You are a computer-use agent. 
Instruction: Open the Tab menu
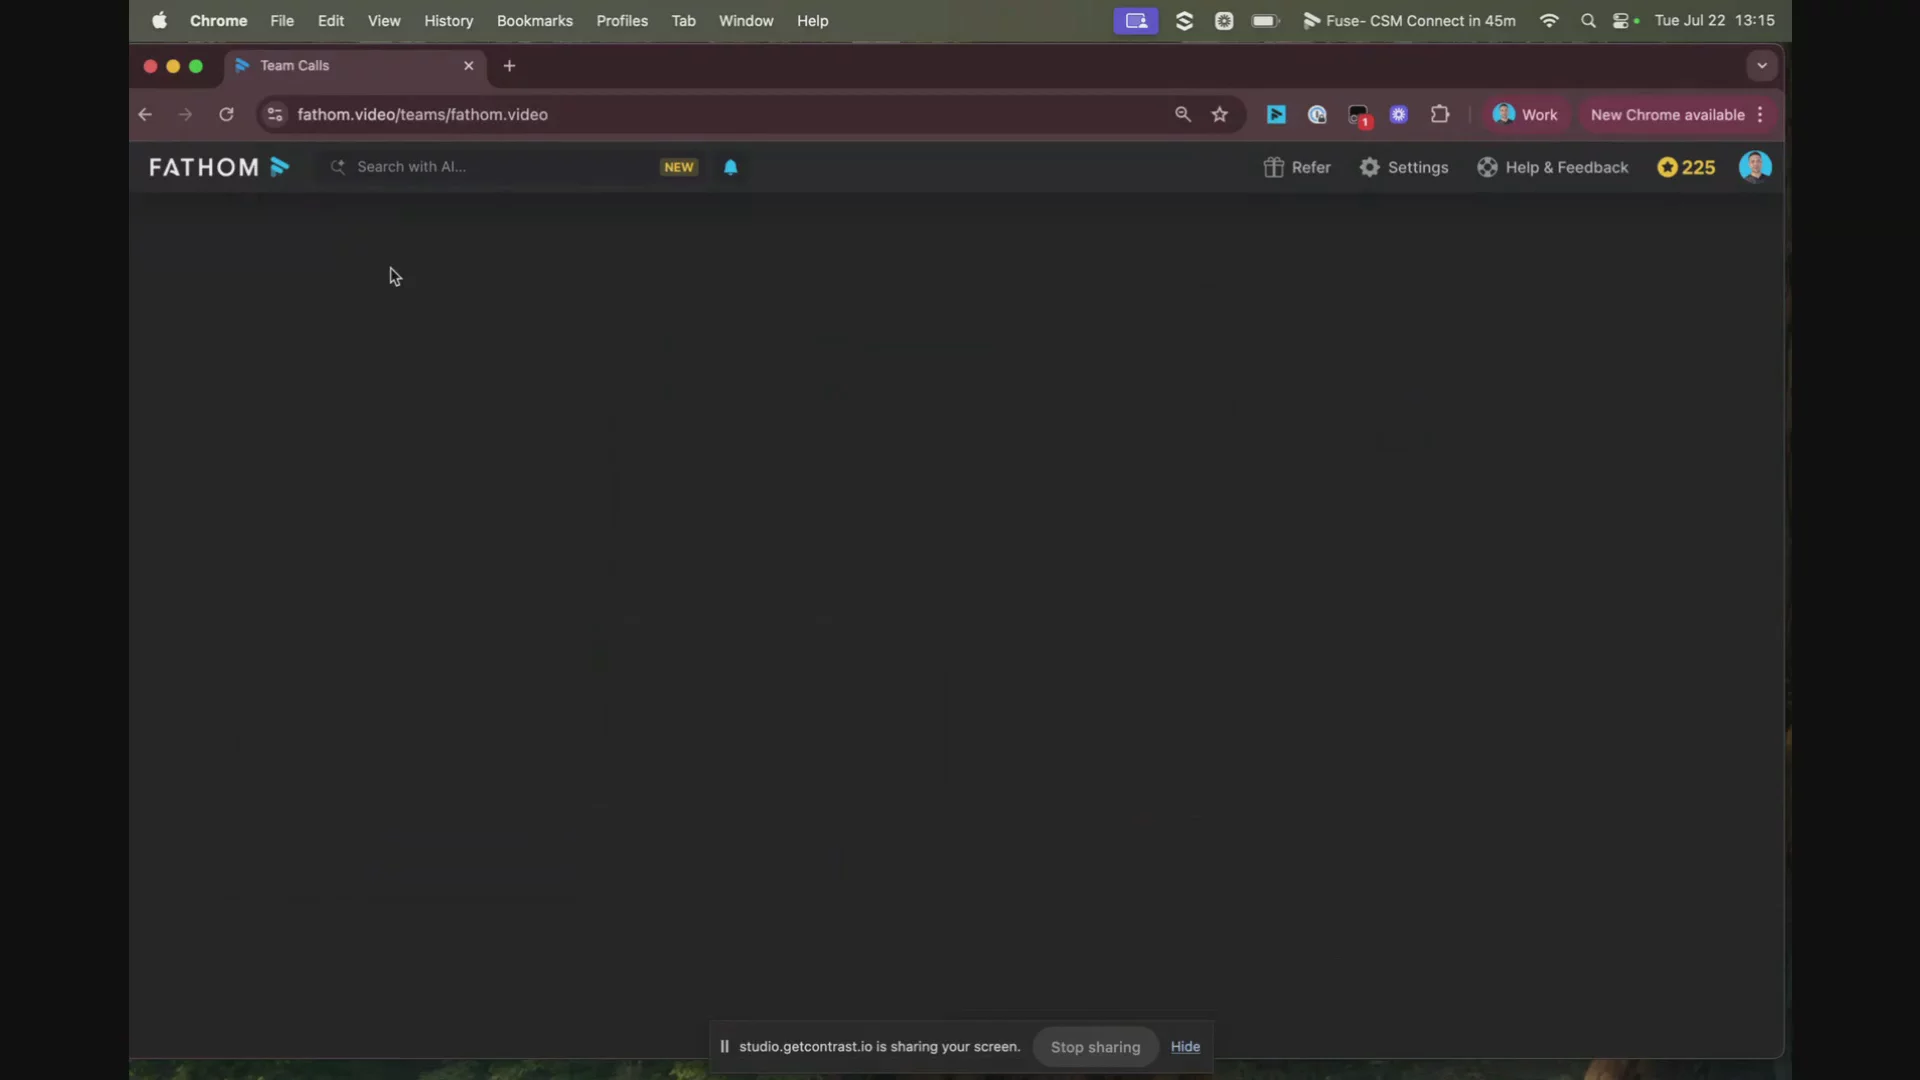(683, 20)
